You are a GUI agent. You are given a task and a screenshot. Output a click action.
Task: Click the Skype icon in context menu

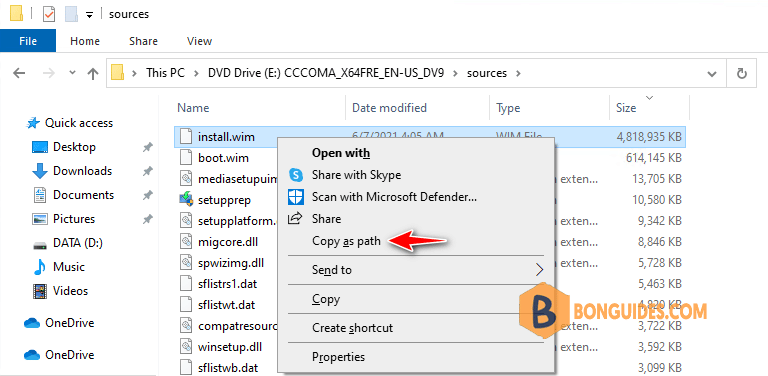coord(296,175)
